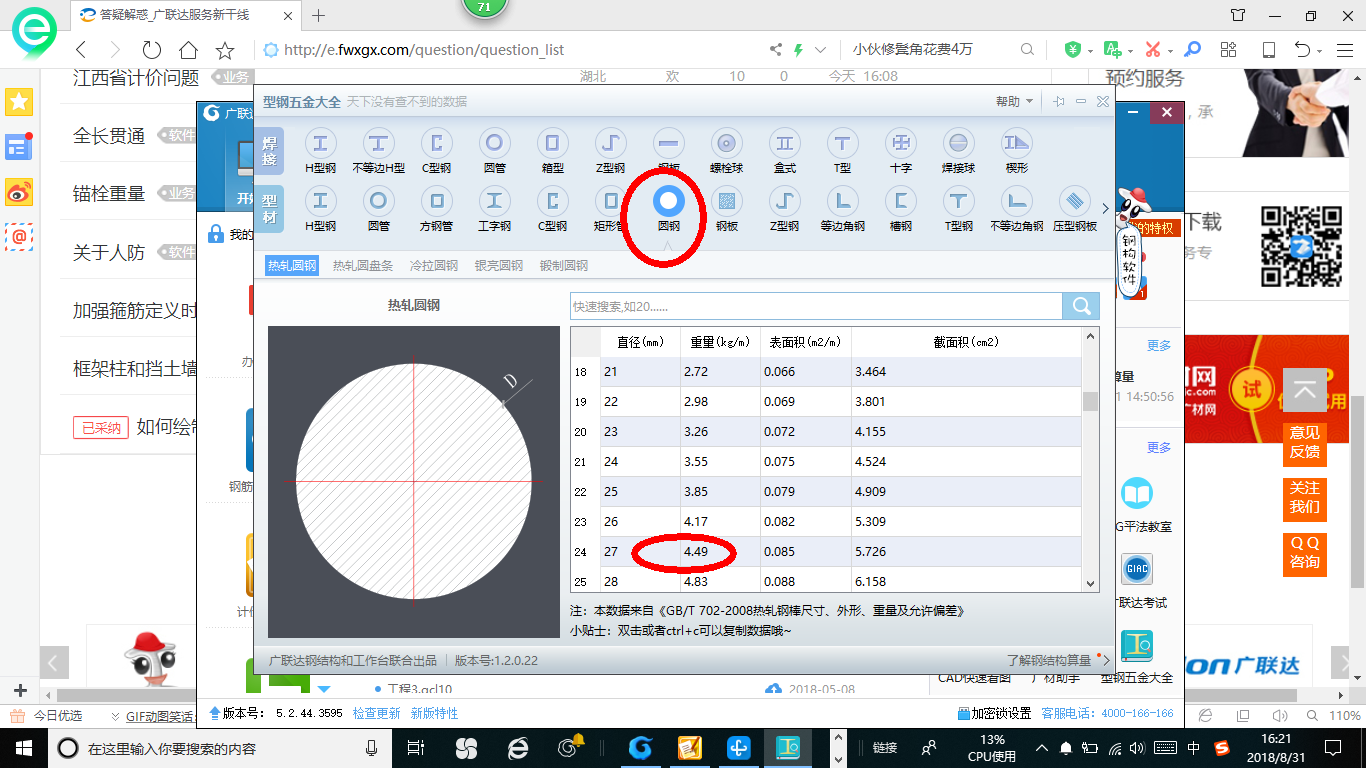Select welded C型钢 in the 焊接 row

click(436, 151)
